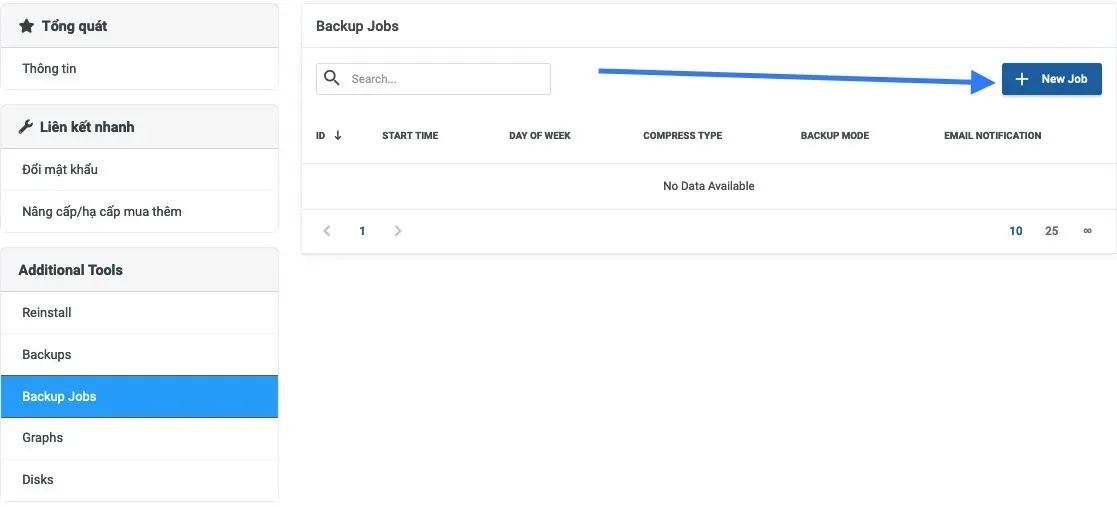This screenshot has height=507, width=1117.
Task: Click the wrench icon beside Liên kết nhanh
Action: 26,127
